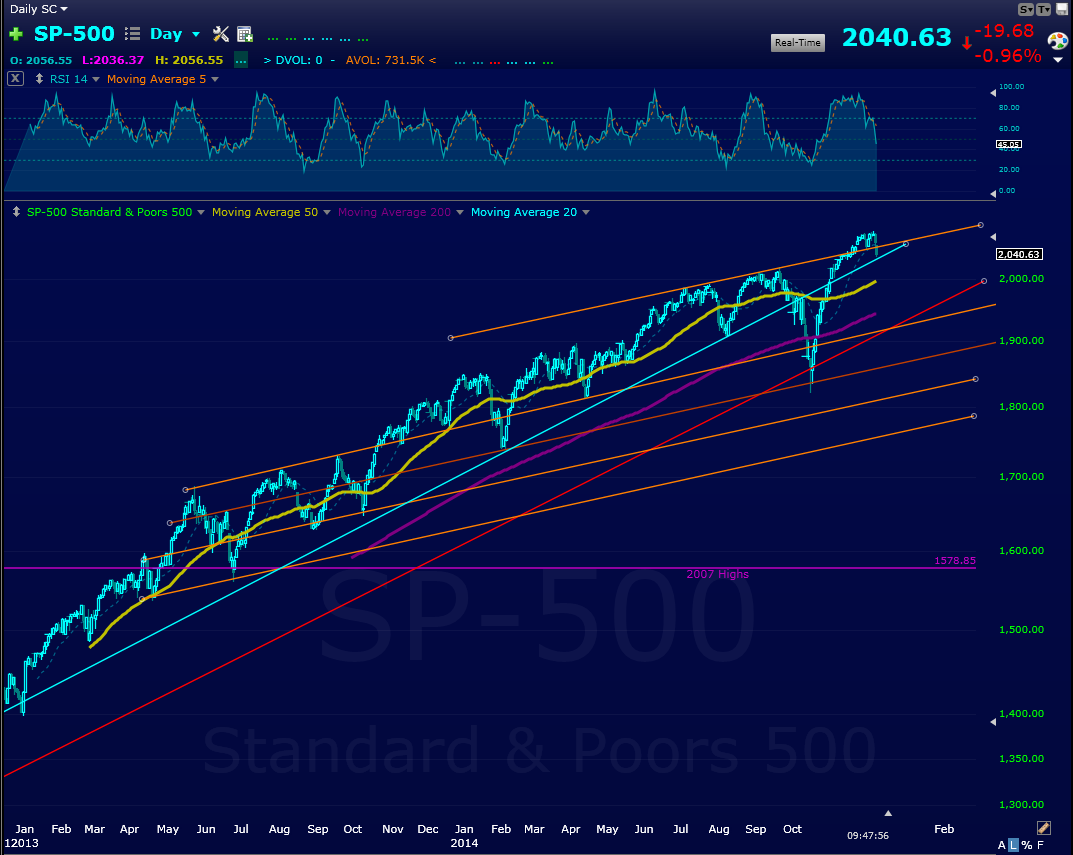
Task: Click the lowest orange trendline's right endpoint handle
Action: click(x=974, y=416)
